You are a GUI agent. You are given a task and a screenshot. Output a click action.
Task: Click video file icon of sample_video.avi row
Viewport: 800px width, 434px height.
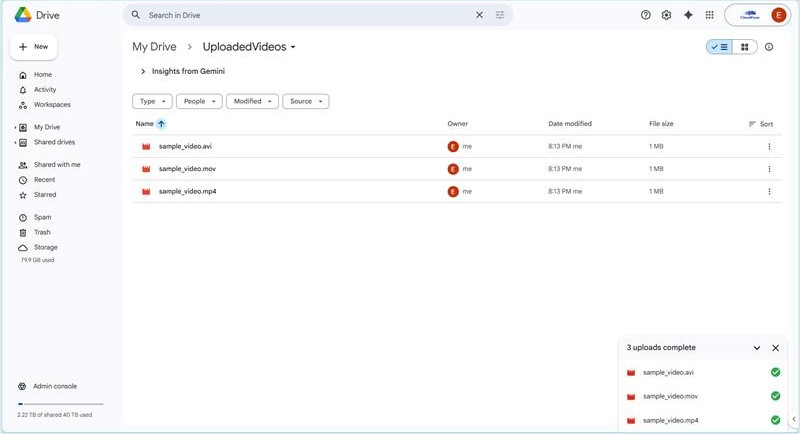point(146,146)
